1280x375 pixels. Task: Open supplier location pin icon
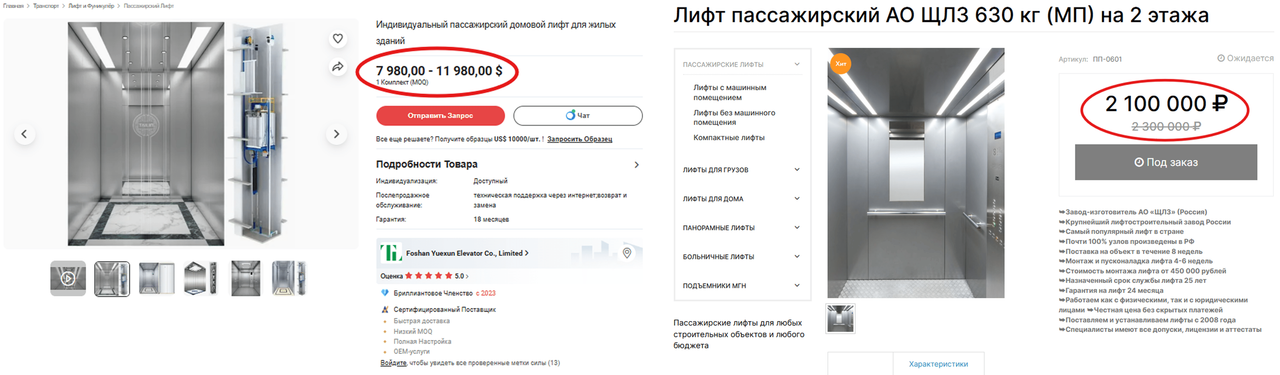627,253
